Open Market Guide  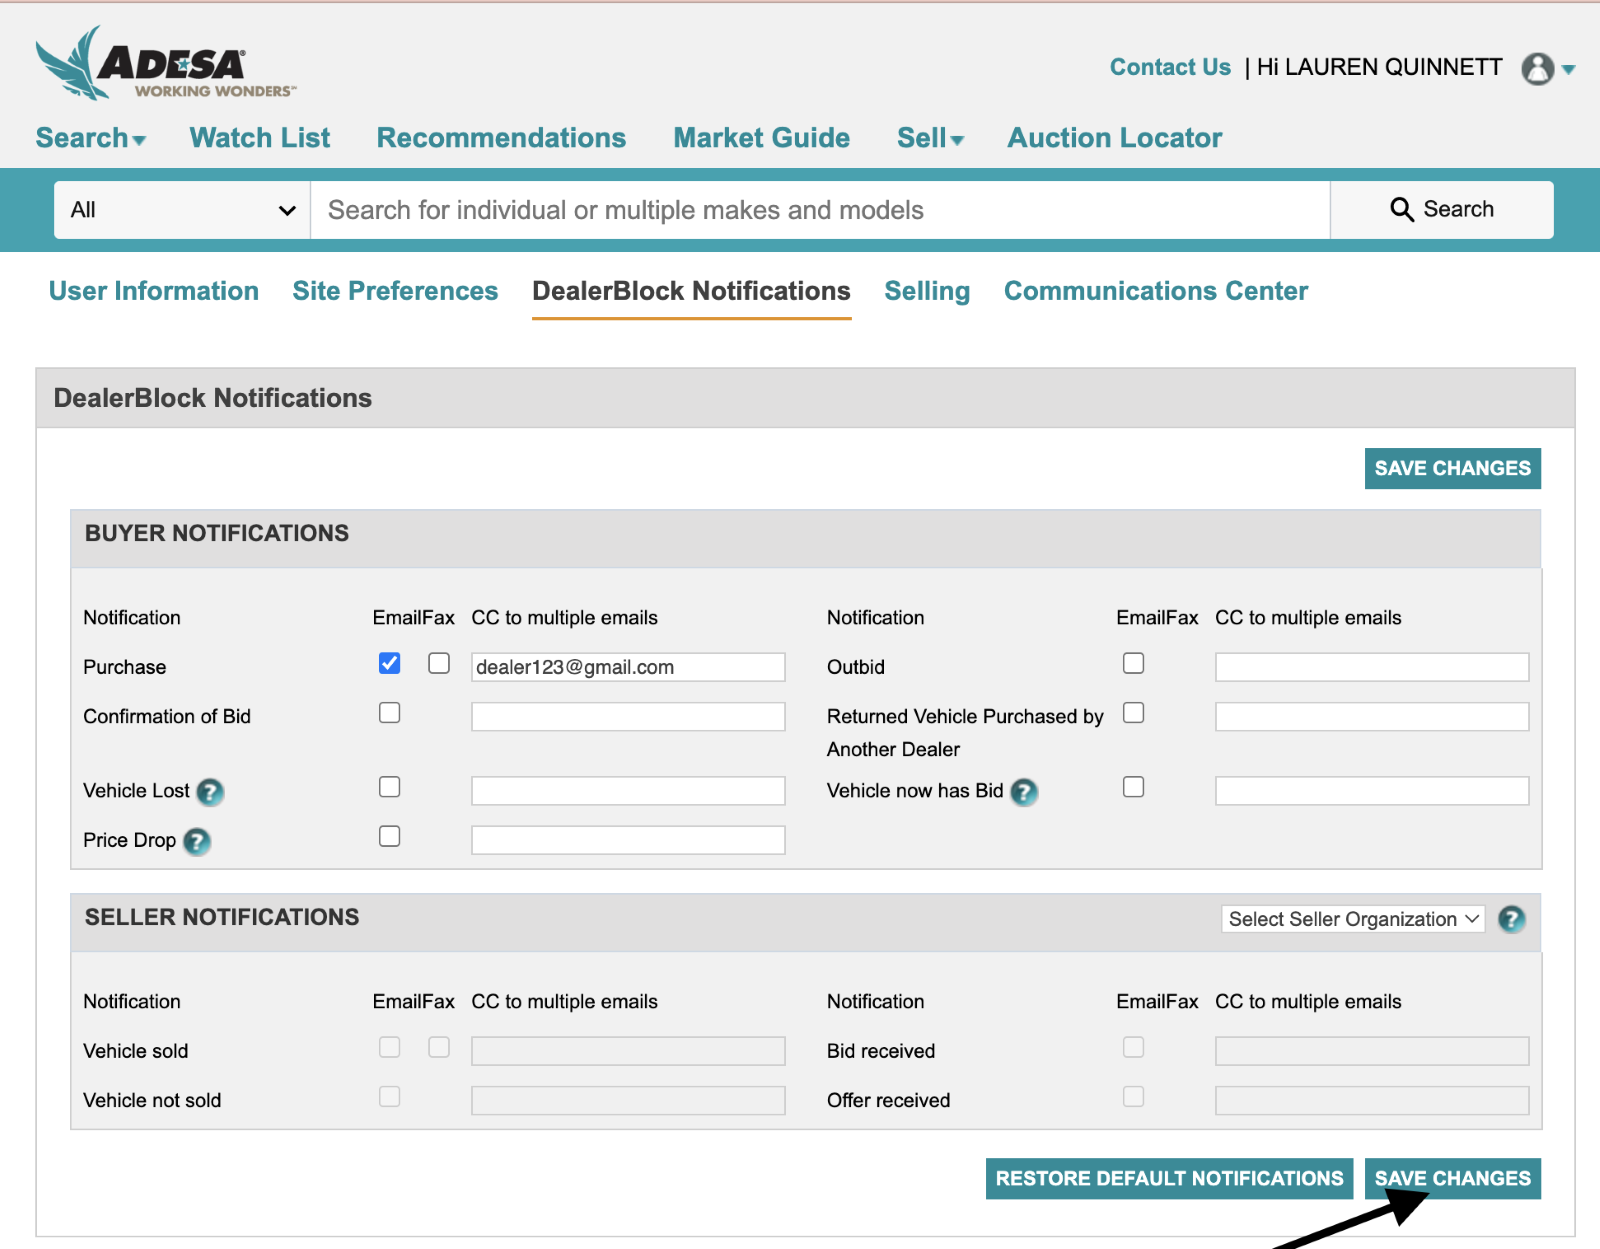[x=761, y=138]
